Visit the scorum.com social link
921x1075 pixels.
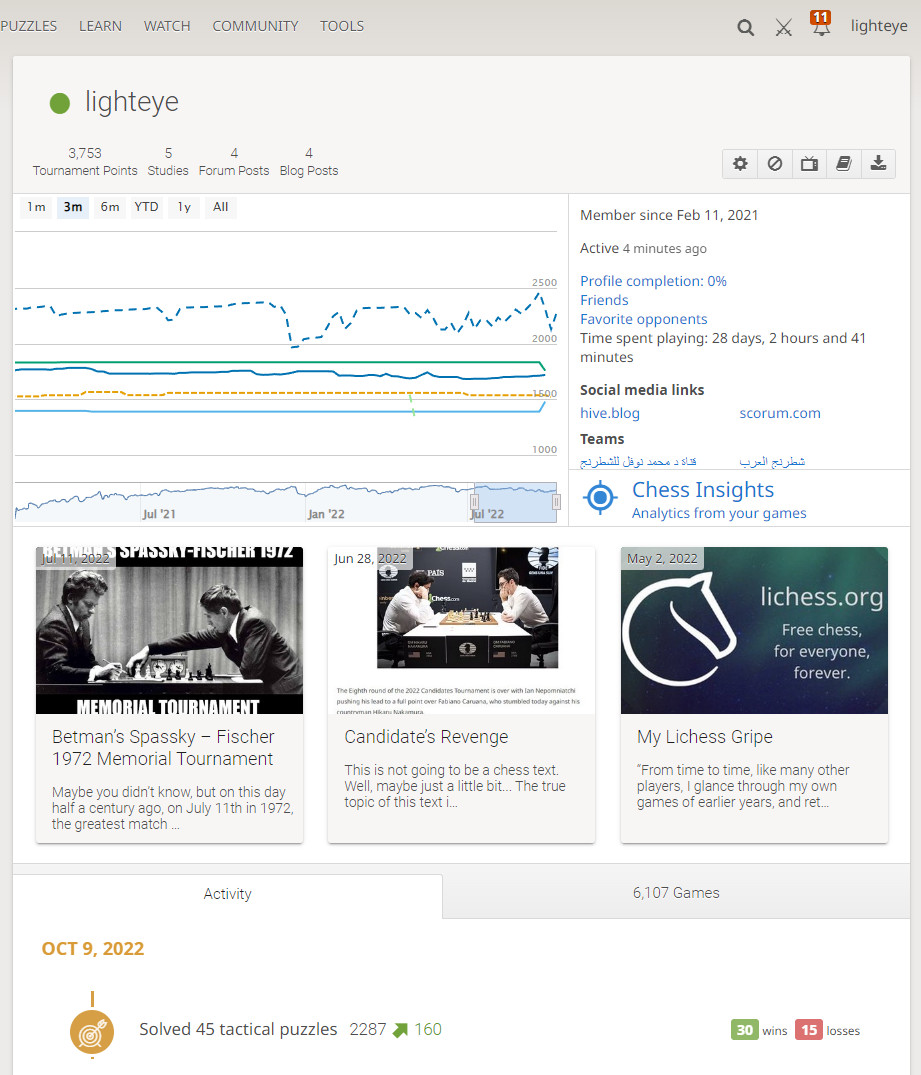[x=780, y=413]
